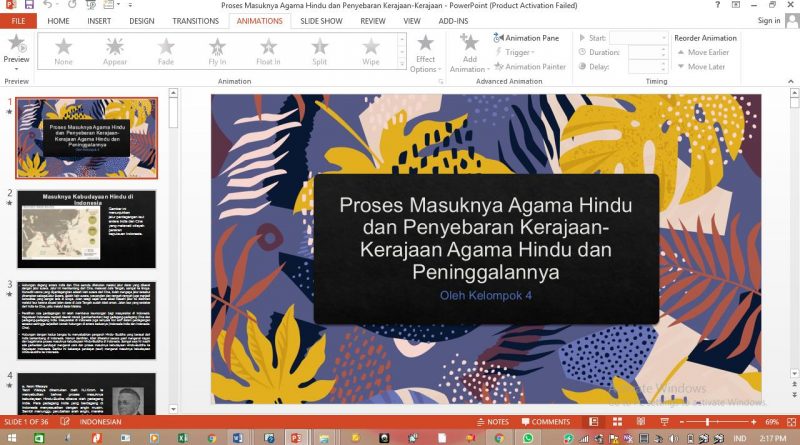
Task: Switch to the INSERT tab
Action: (x=99, y=21)
